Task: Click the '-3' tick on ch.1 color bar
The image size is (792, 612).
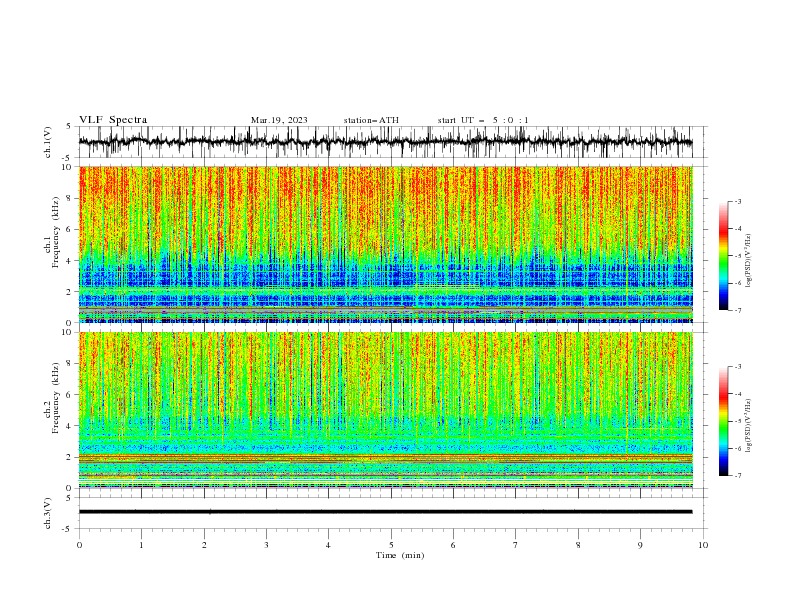Action: (737, 201)
